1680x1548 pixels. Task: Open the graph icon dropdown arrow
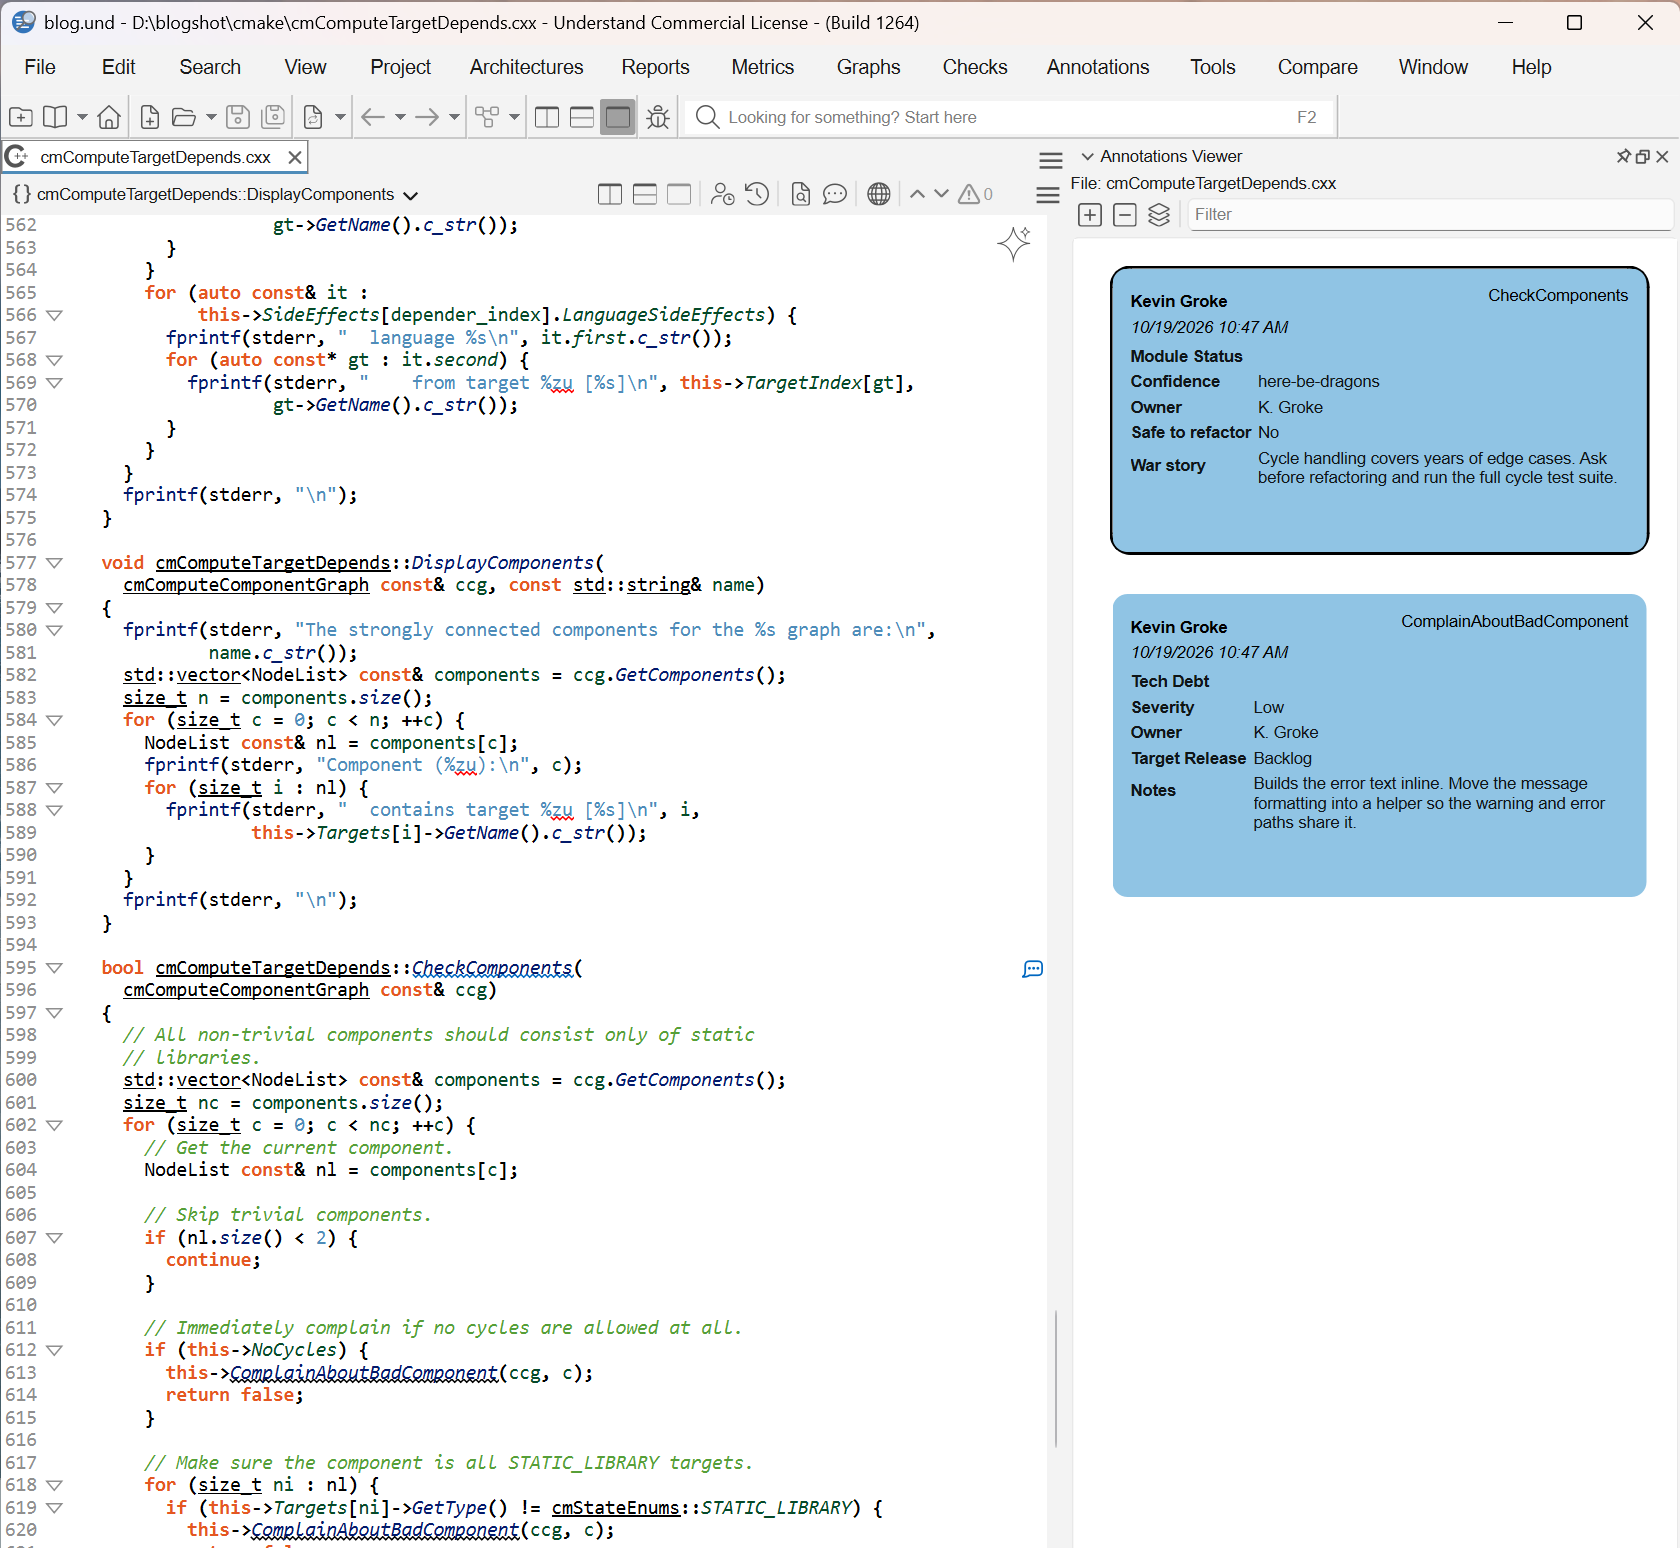(514, 117)
